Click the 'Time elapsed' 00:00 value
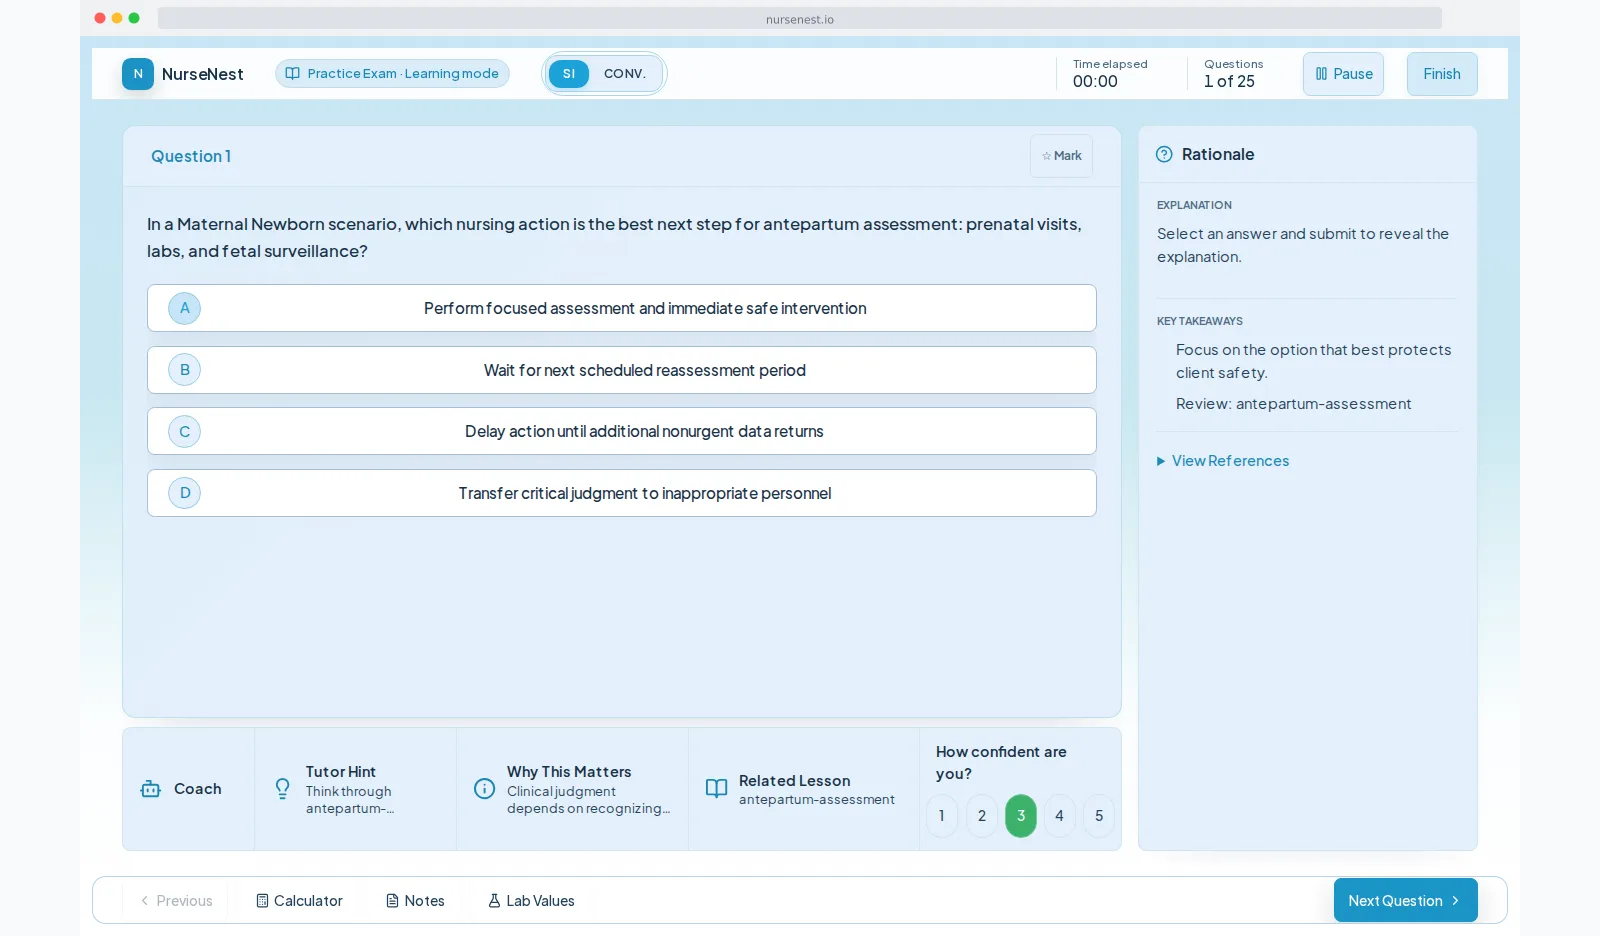The width and height of the screenshot is (1600, 936). (x=1095, y=82)
